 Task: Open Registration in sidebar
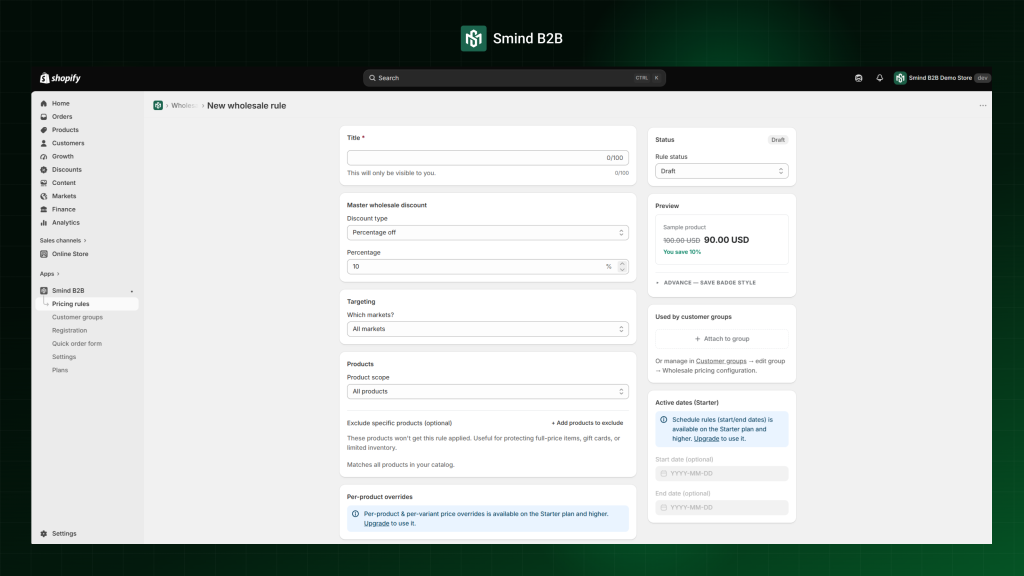point(69,330)
